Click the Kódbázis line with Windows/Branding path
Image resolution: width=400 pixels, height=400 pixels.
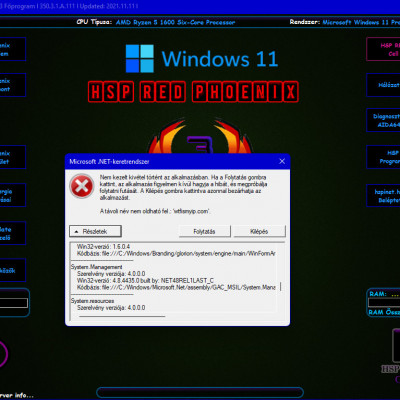pyautogui.click(x=176, y=254)
